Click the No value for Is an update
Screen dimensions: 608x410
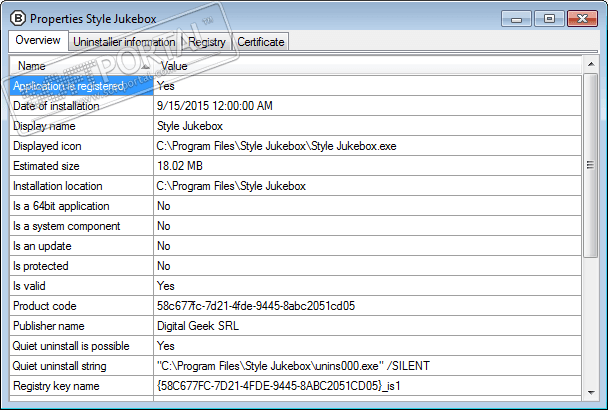(x=164, y=246)
